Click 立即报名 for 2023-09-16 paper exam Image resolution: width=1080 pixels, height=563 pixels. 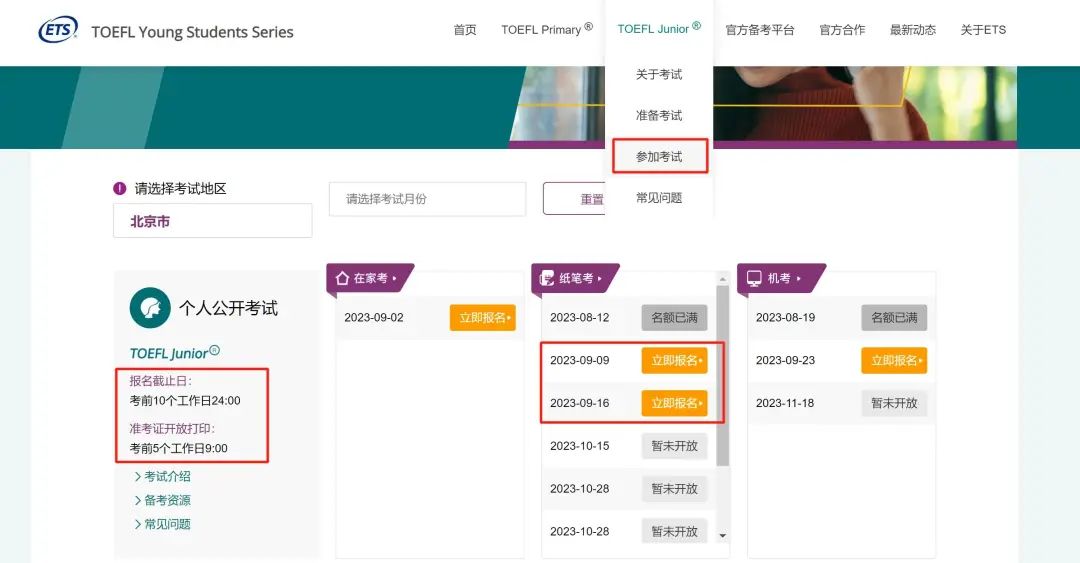pyautogui.click(x=674, y=403)
